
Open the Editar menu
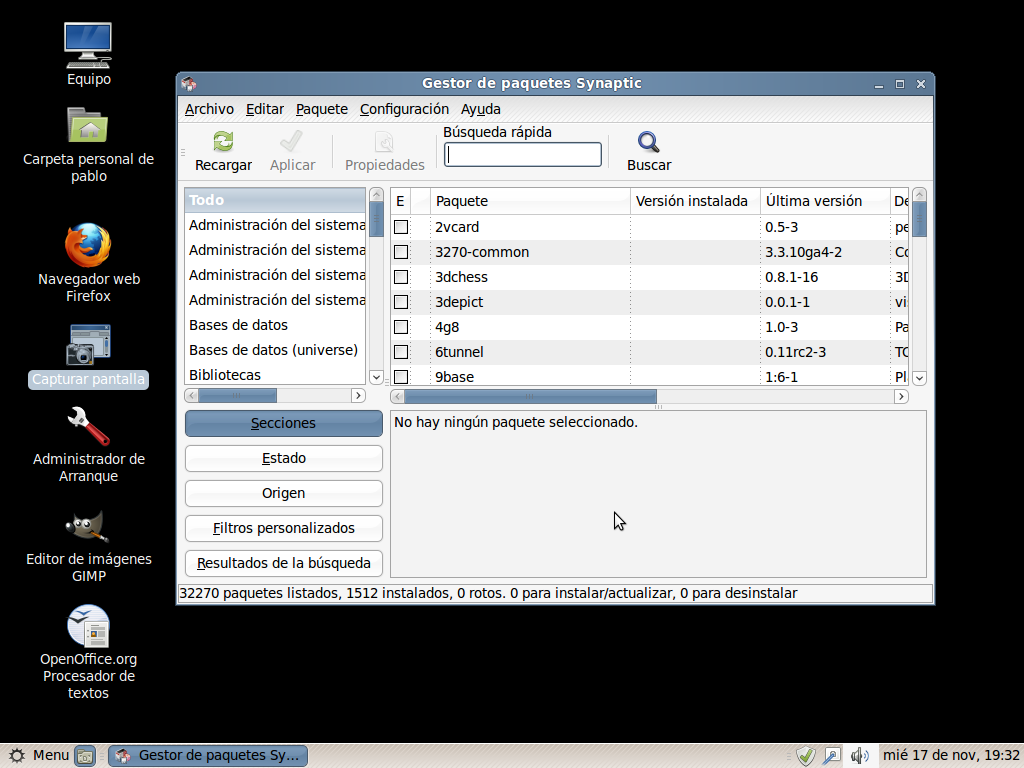click(x=264, y=109)
